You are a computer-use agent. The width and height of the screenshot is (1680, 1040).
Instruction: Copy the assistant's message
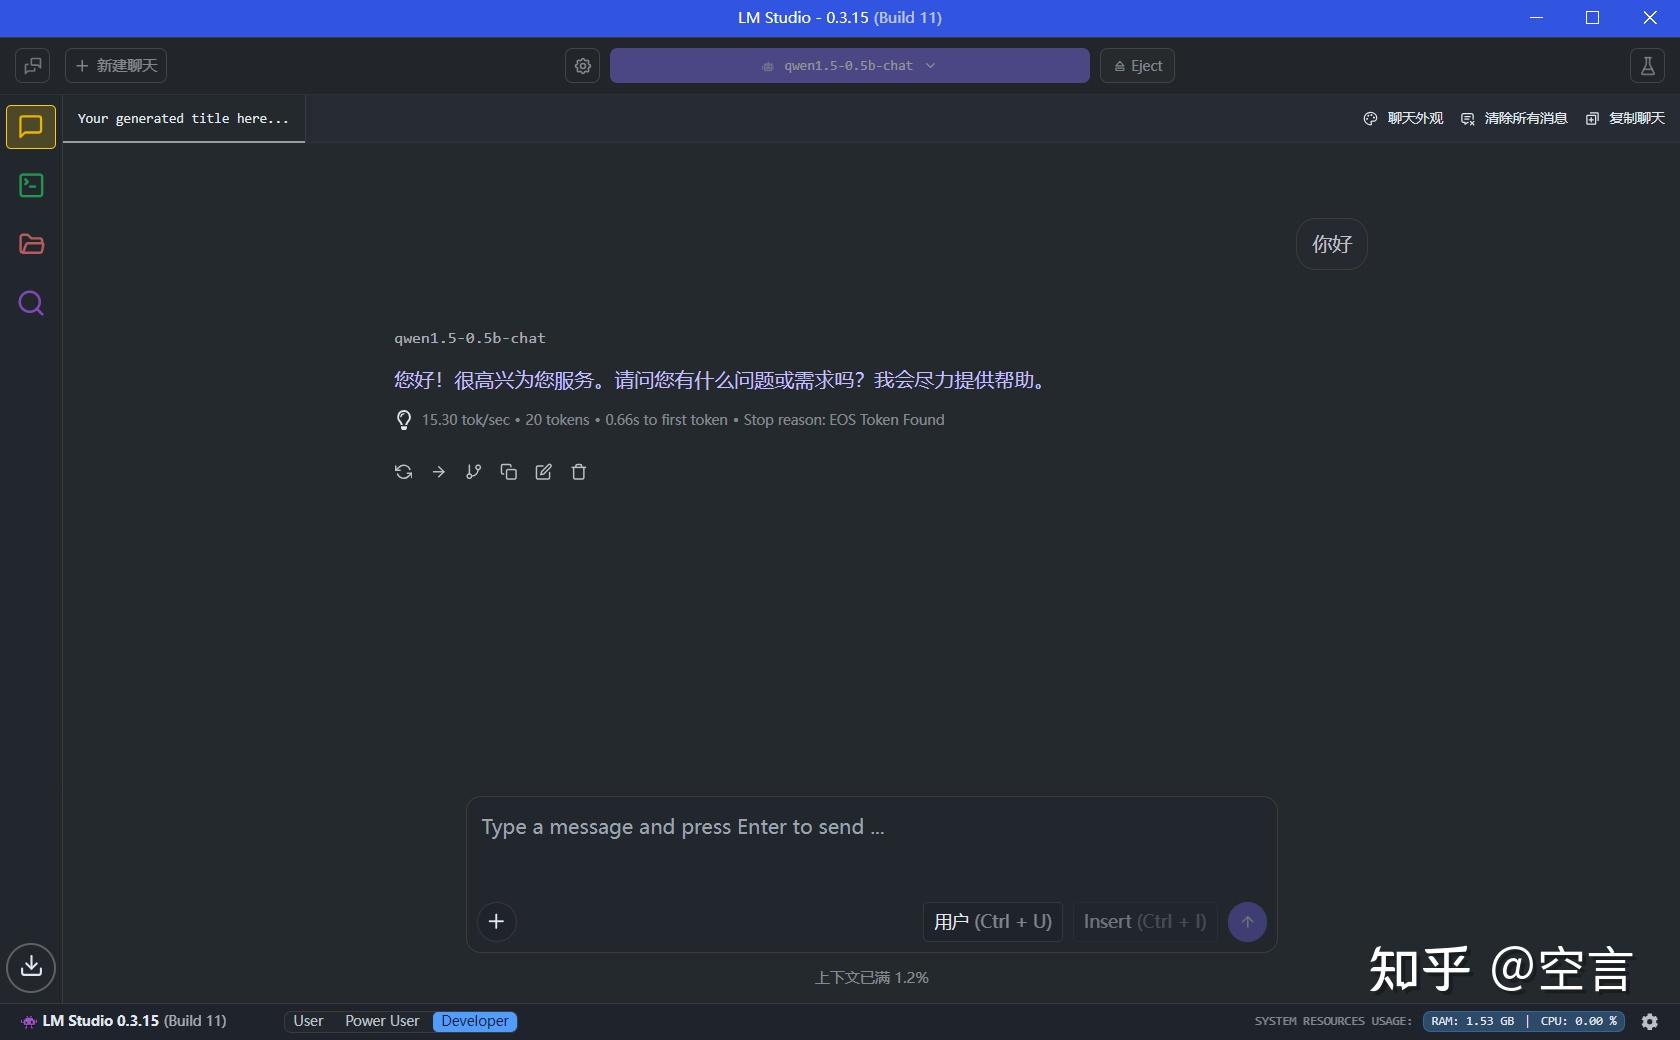pos(508,472)
